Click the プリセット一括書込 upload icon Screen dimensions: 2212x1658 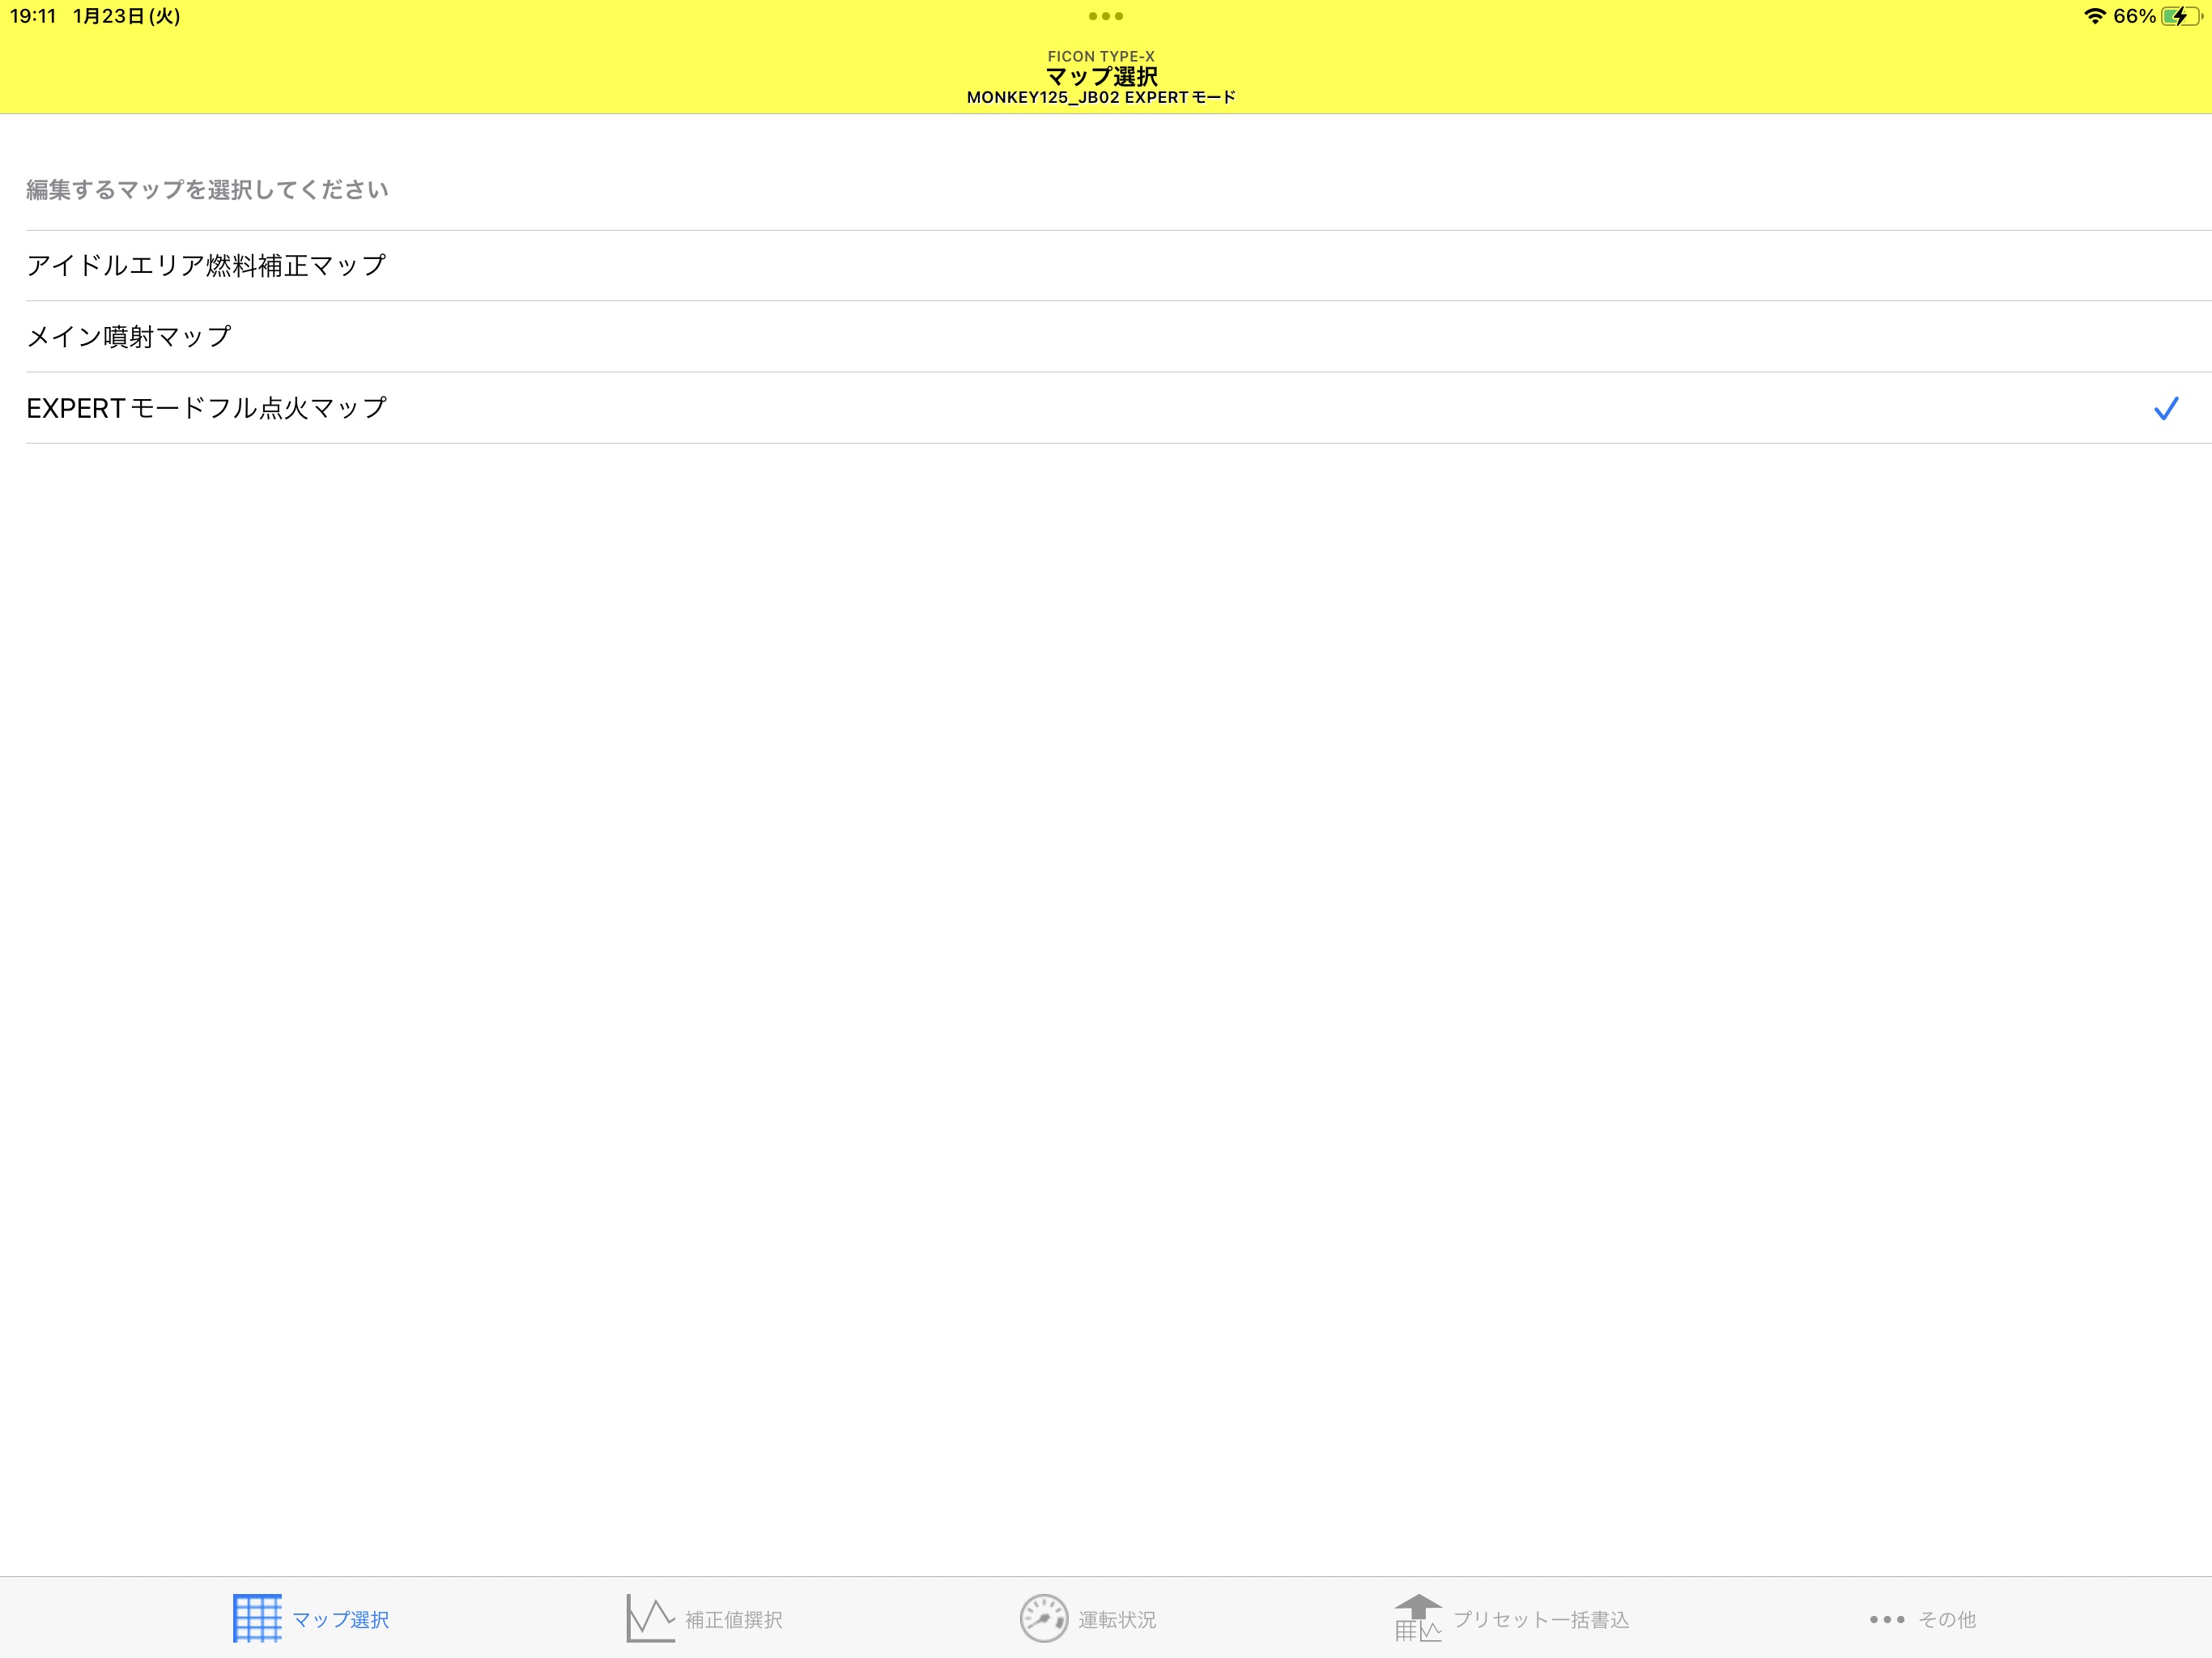coord(1418,1618)
